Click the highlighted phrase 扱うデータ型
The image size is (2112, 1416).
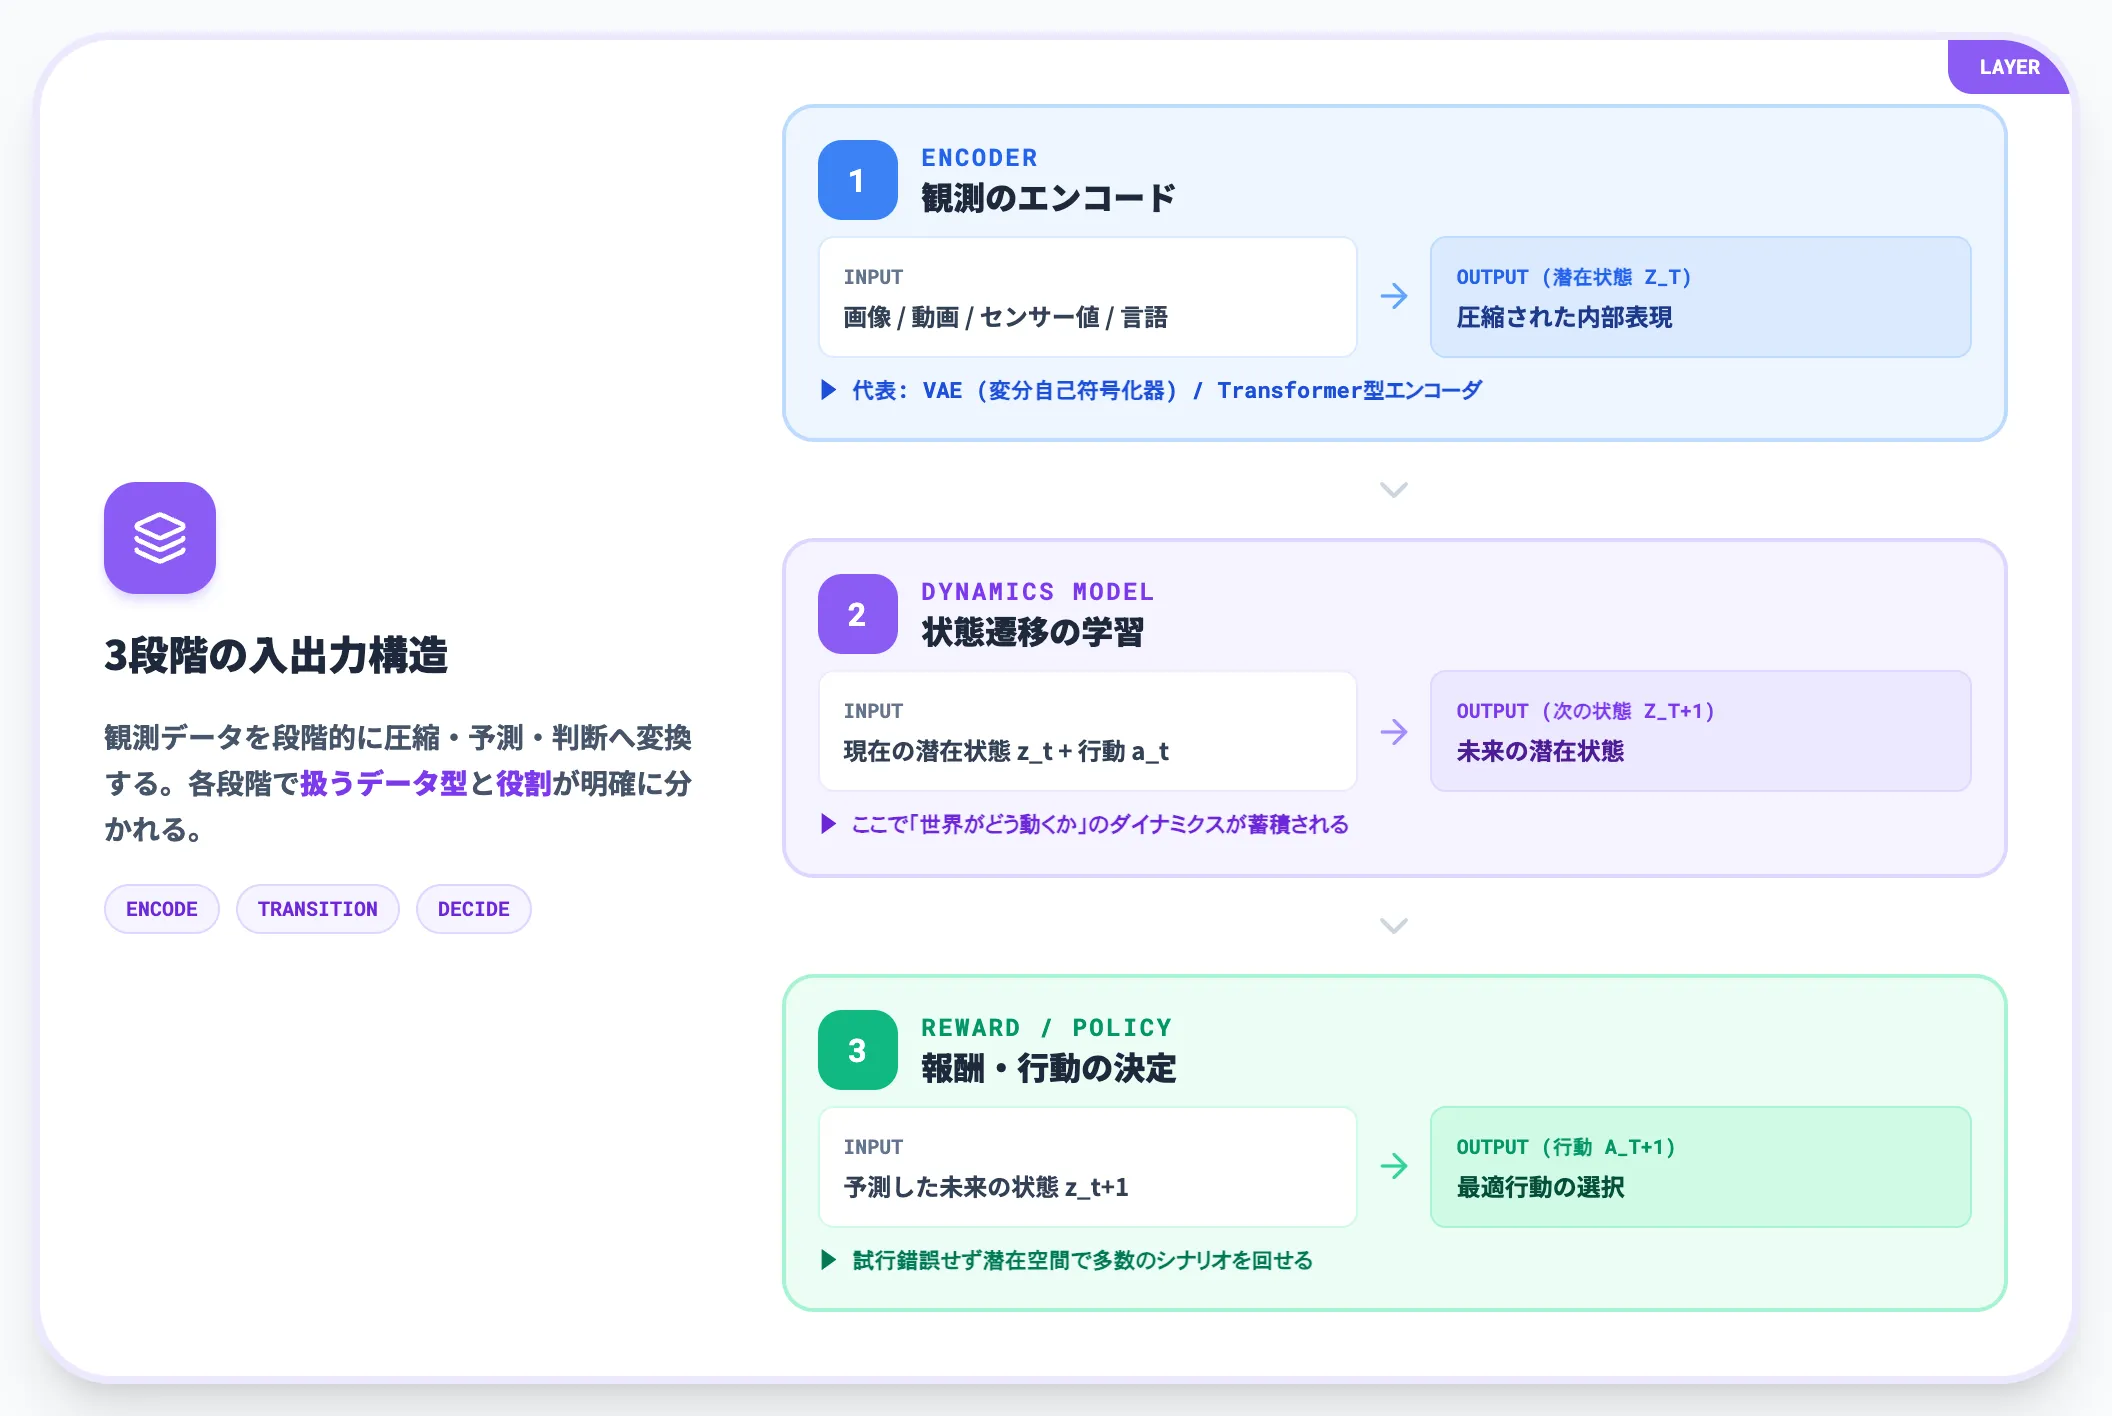pyautogui.click(x=384, y=783)
